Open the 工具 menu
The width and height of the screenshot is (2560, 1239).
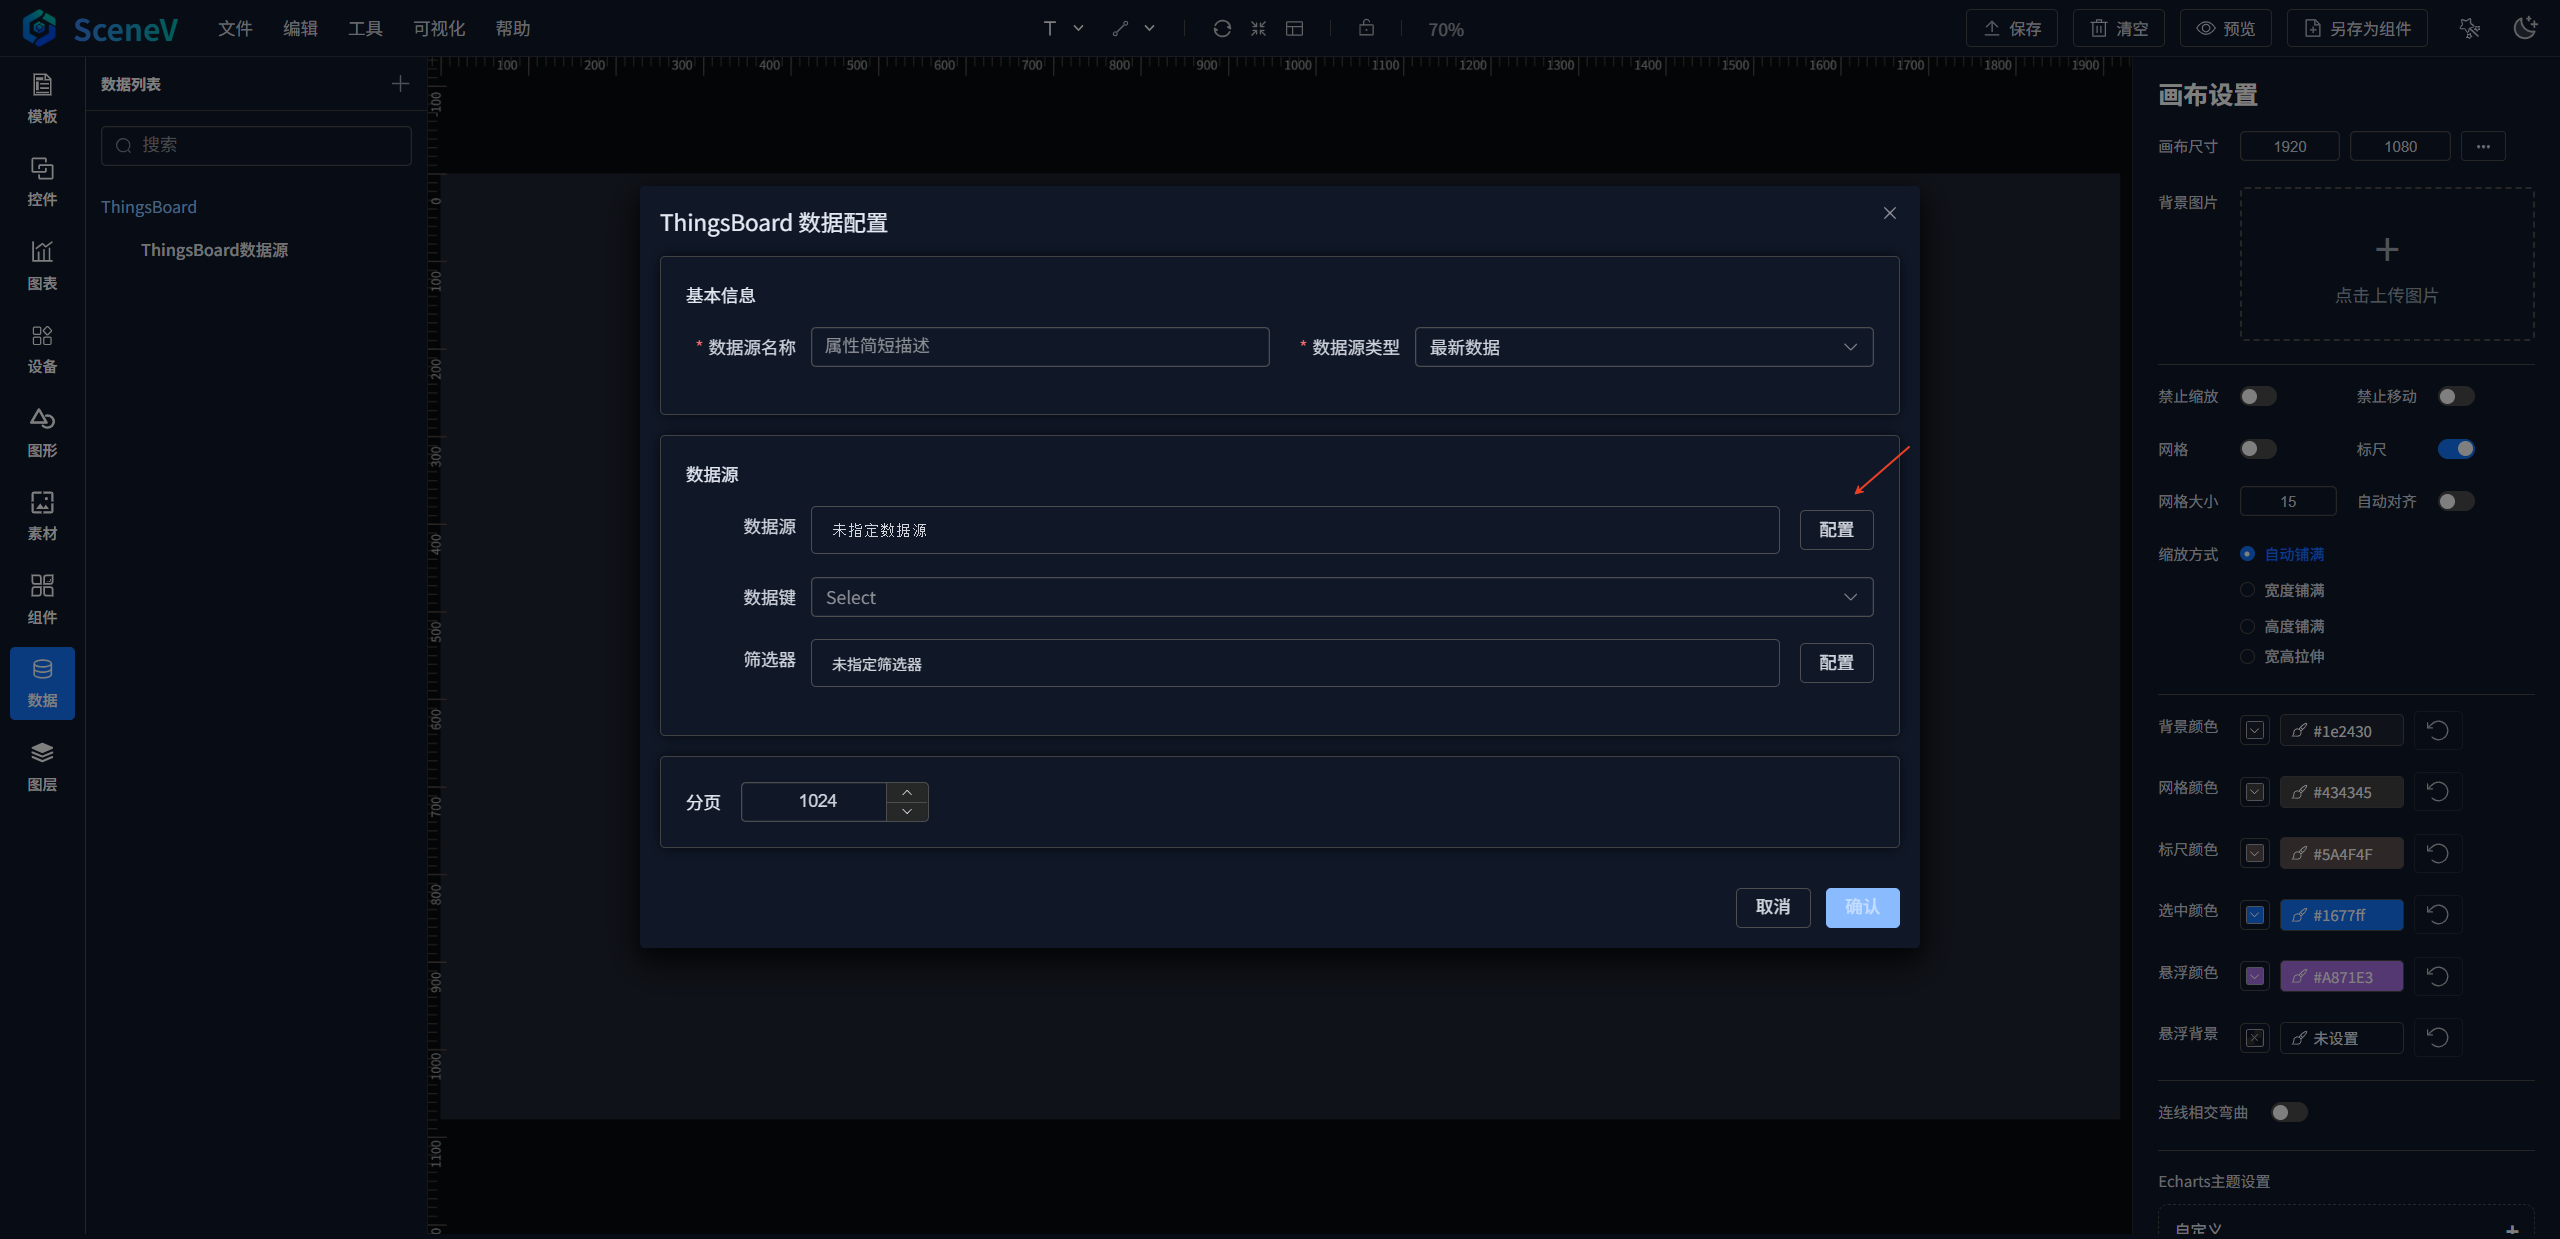coord(365,28)
